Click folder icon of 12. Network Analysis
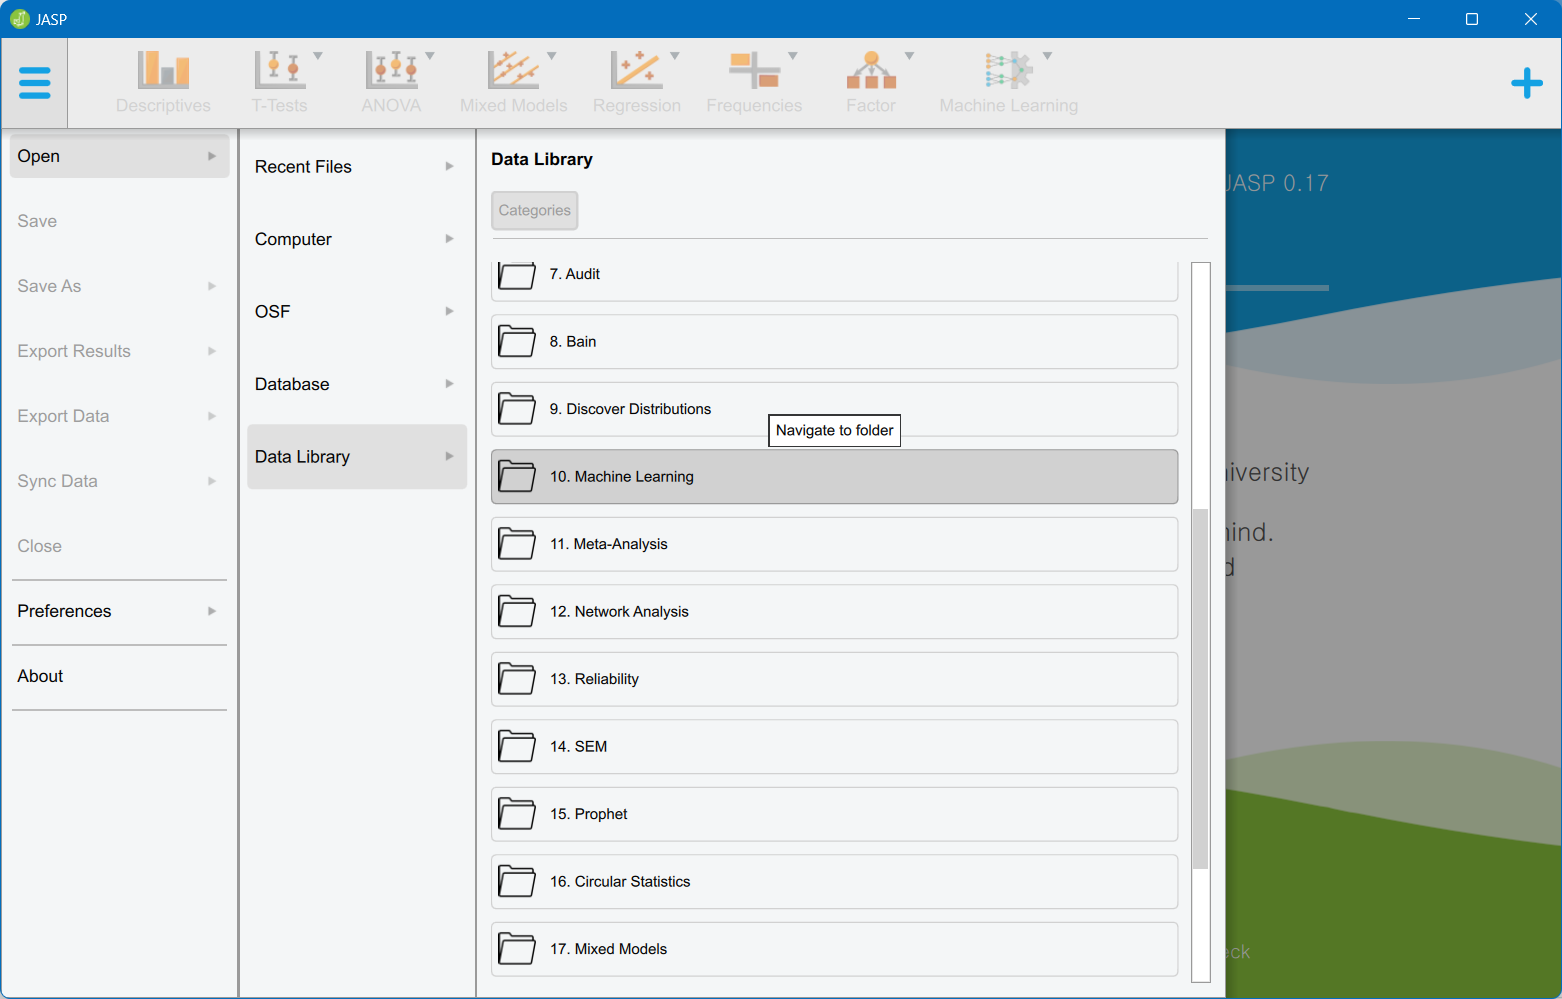Image resolution: width=1562 pixels, height=999 pixels. click(517, 612)
